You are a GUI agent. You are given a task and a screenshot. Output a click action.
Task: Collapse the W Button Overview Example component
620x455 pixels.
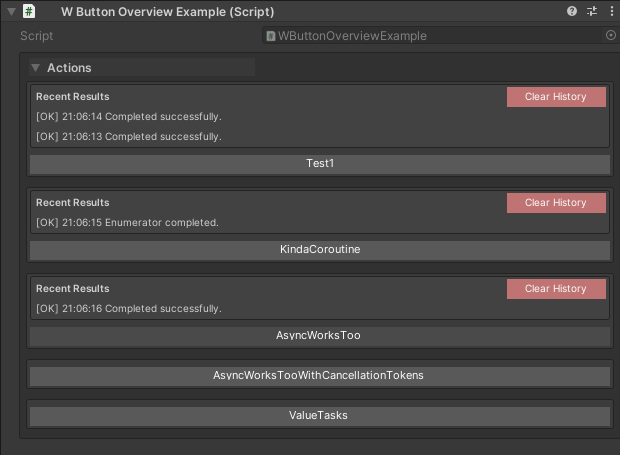(11, 12)
